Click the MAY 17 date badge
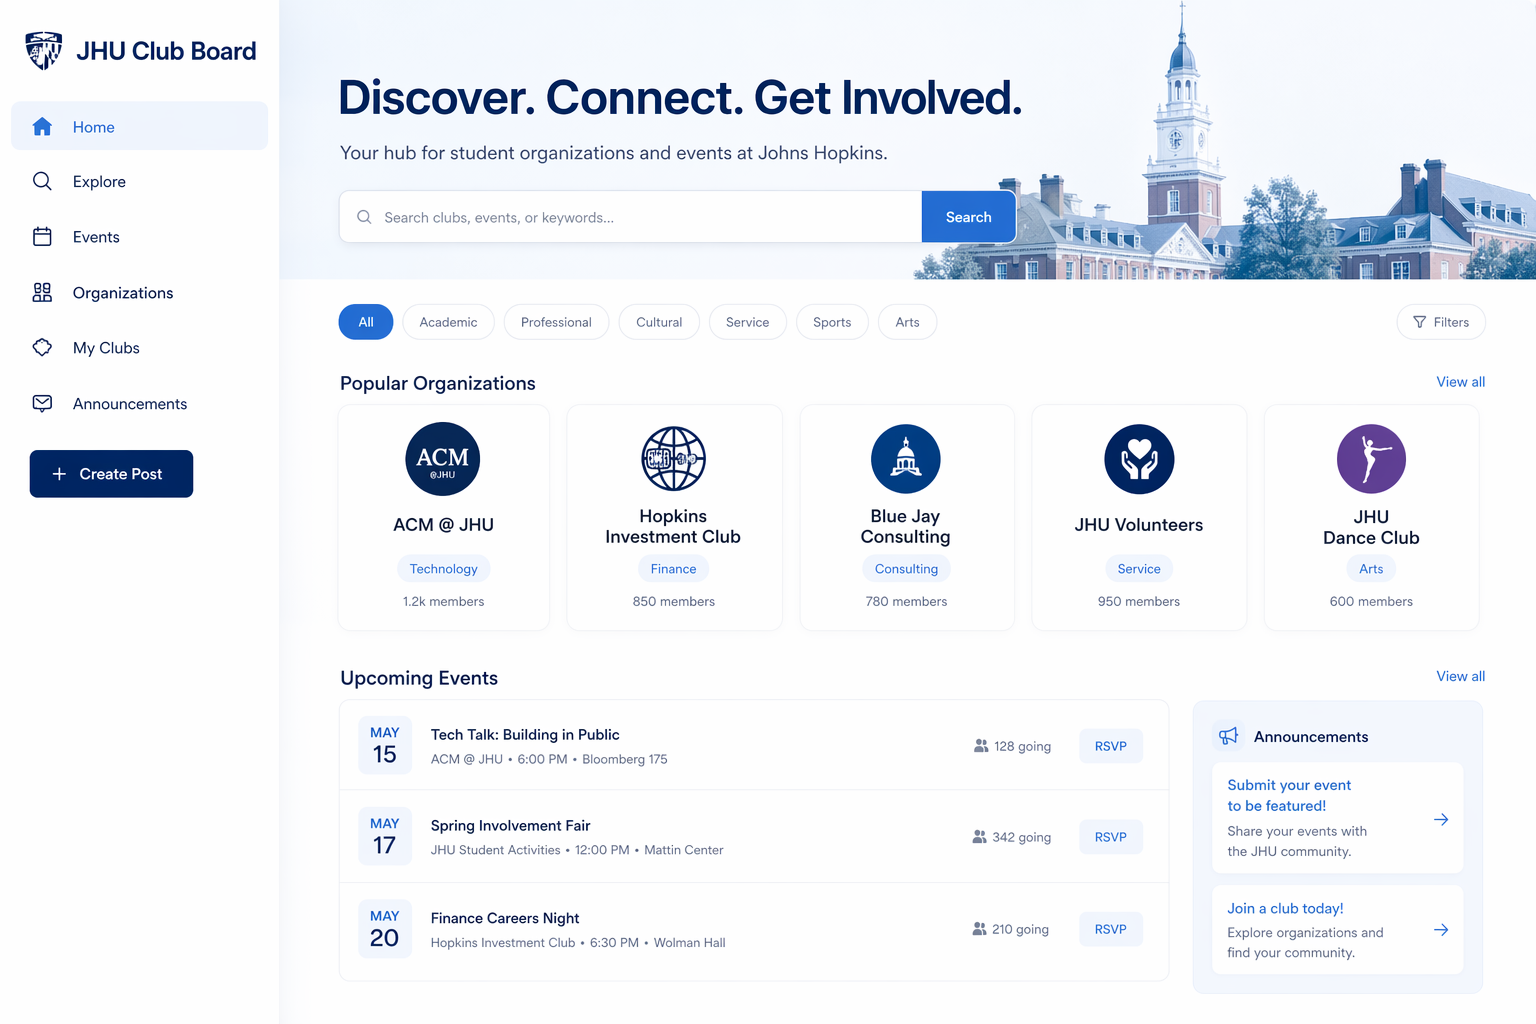The width and height of the screenshot is (1536, 1024). [385, 837]
